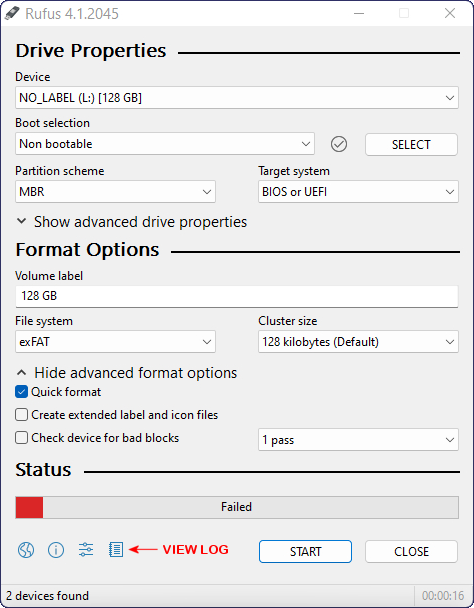The image size is (474, 608).
Task: Enable Check device for bad blocks
Action: (21, 438)
